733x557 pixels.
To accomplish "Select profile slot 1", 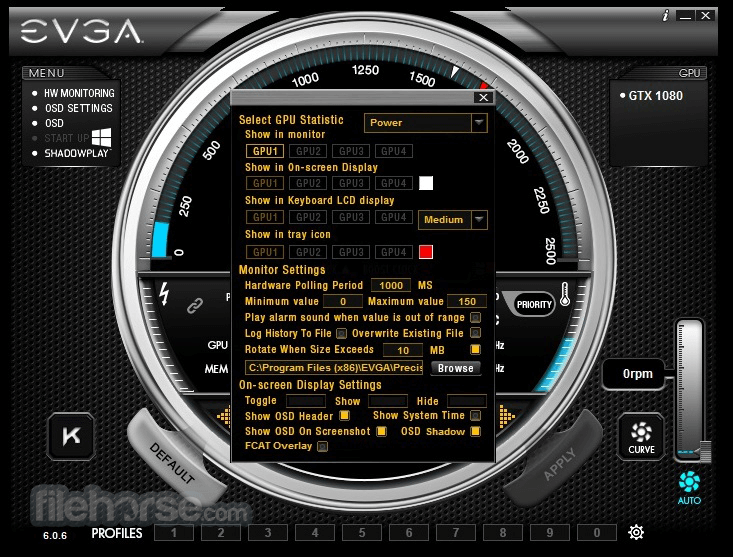I will pyautogui.click(x=173, y=533).
